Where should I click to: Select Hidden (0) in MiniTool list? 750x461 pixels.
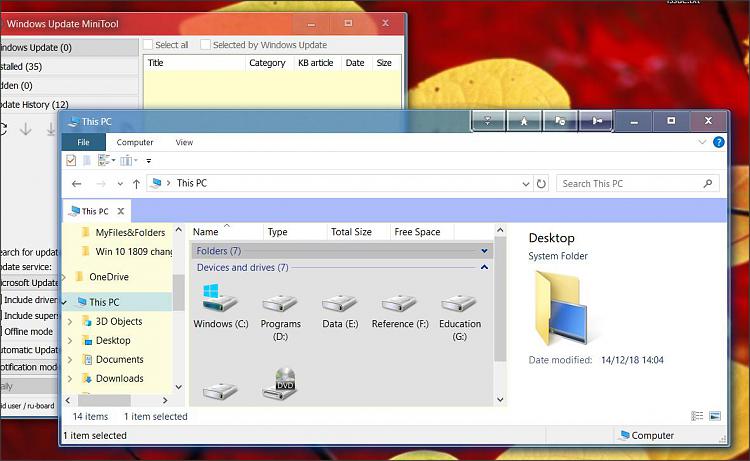[x=69, y=86]
